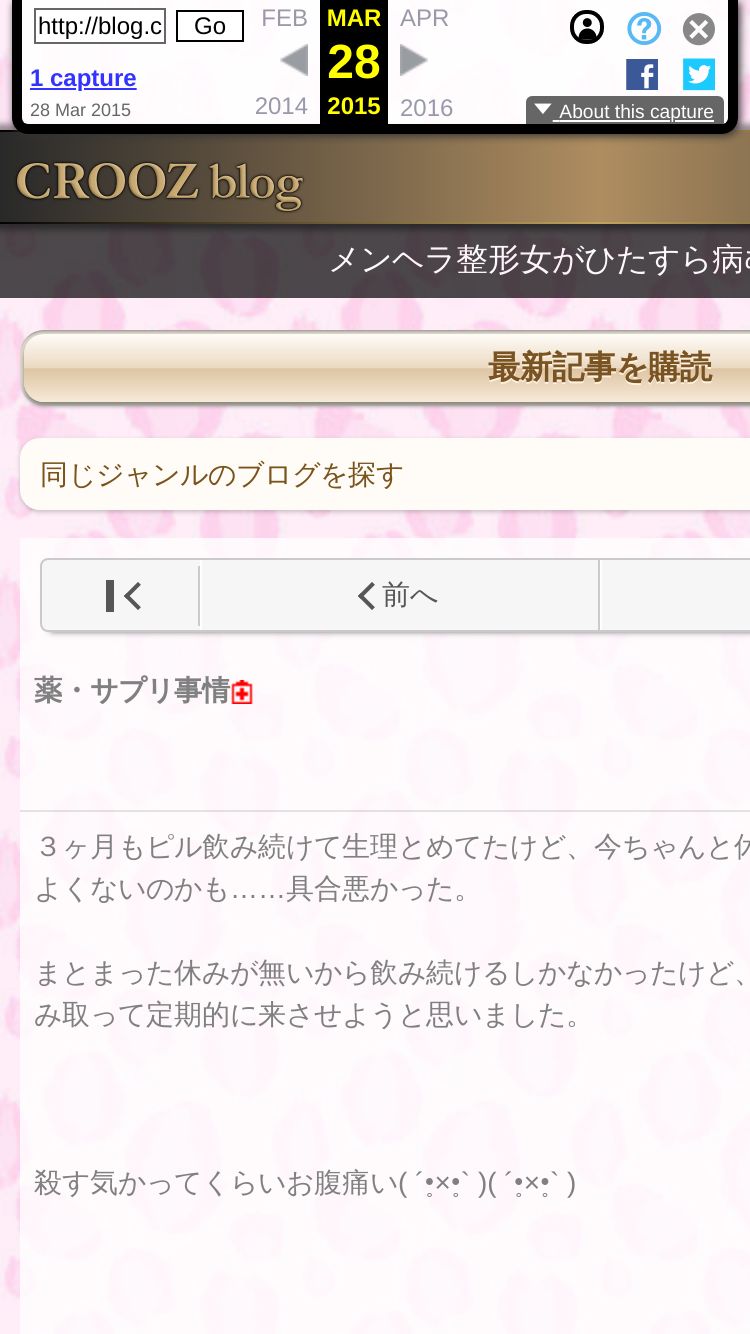Jump to first article skip-back icon
The width and height of the screenshot is (750, 1334).
point(121,596)
